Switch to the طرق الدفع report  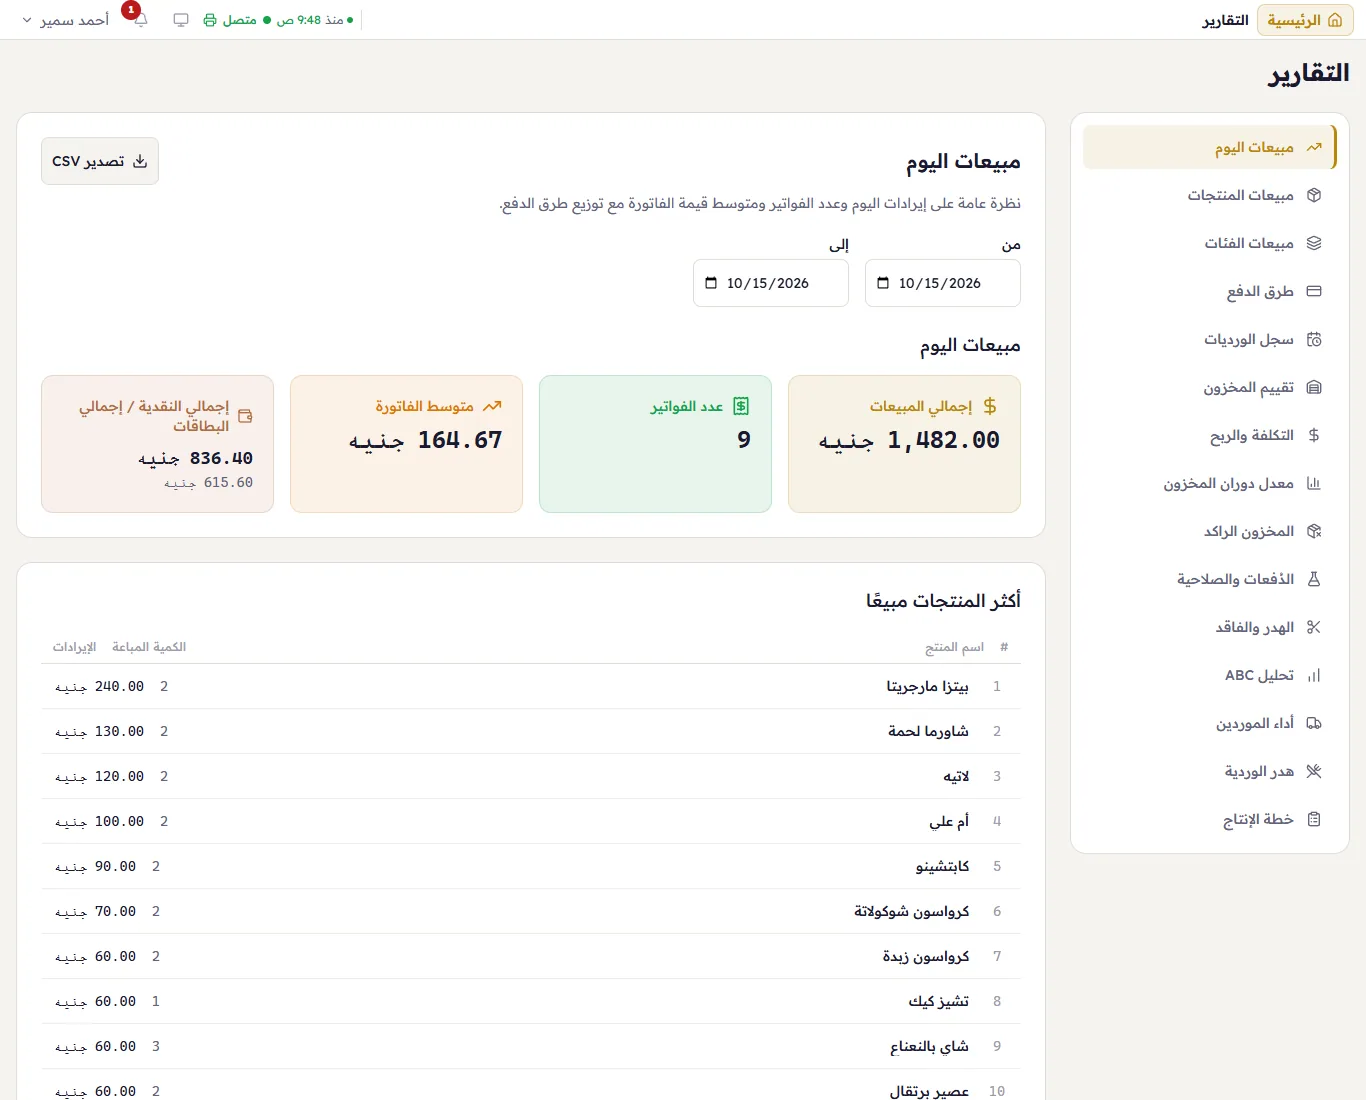click(x=1209, y=291)
